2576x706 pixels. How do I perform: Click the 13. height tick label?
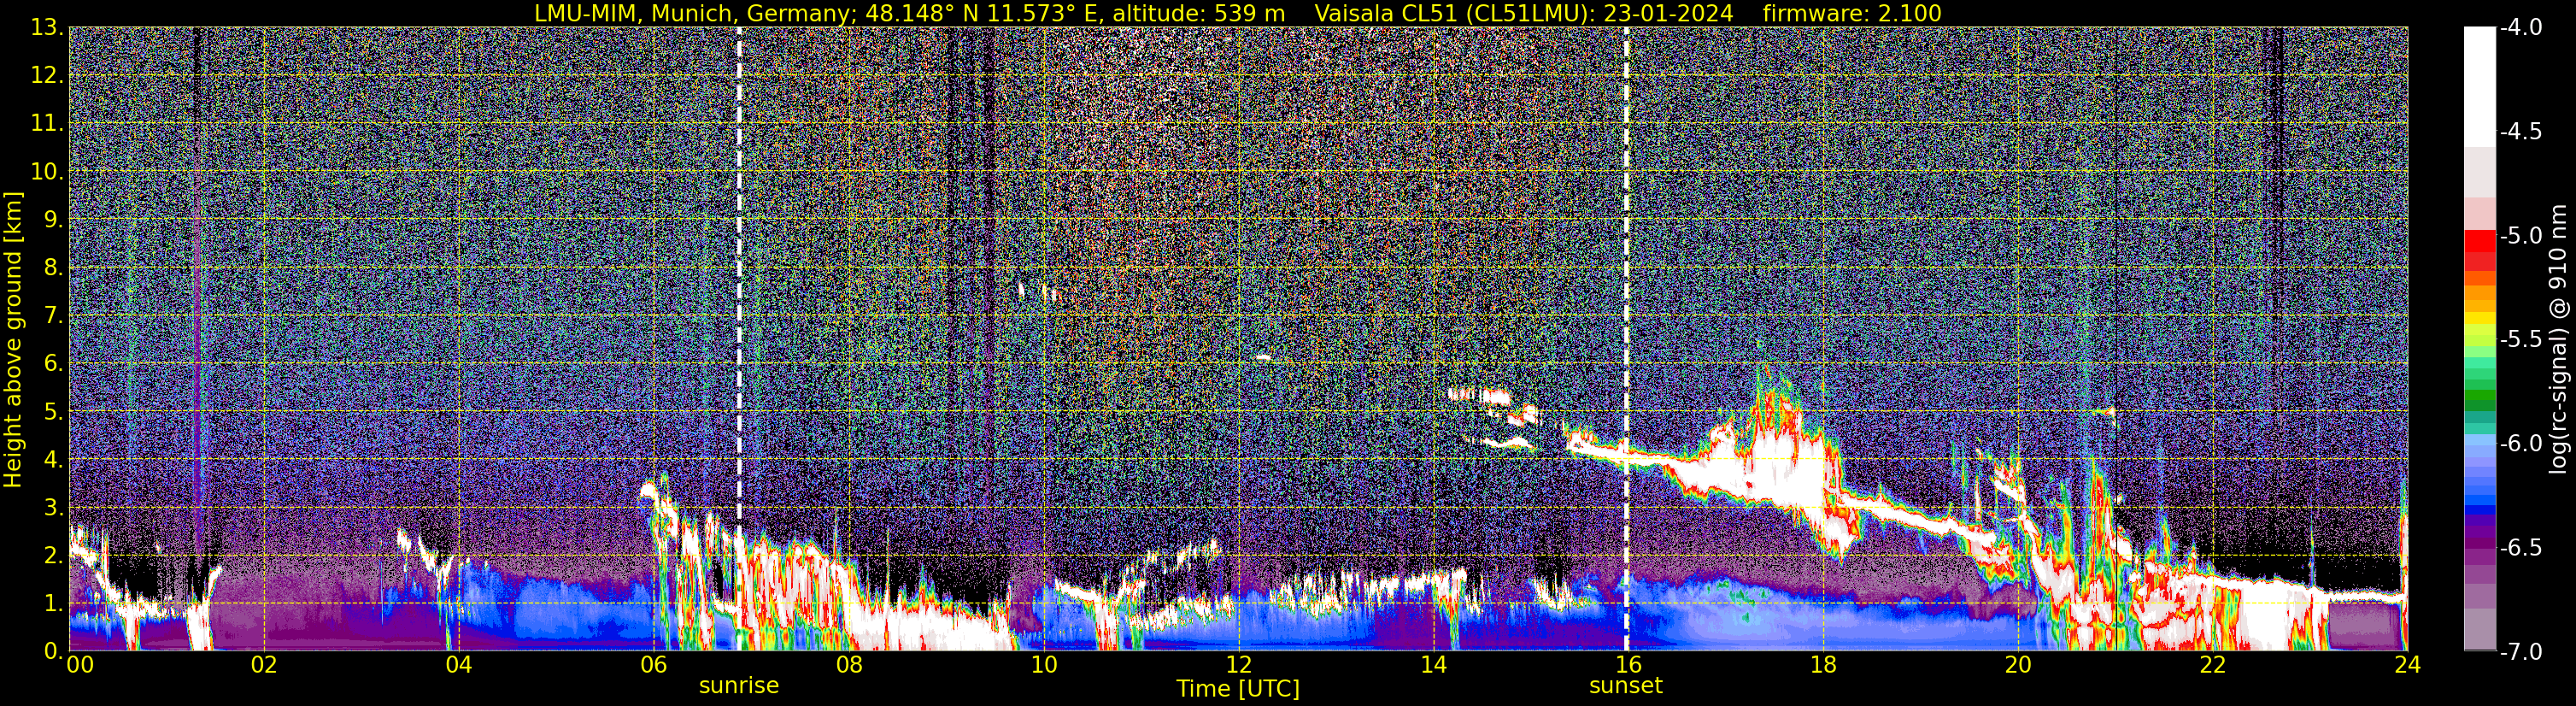tap(47, 27)
